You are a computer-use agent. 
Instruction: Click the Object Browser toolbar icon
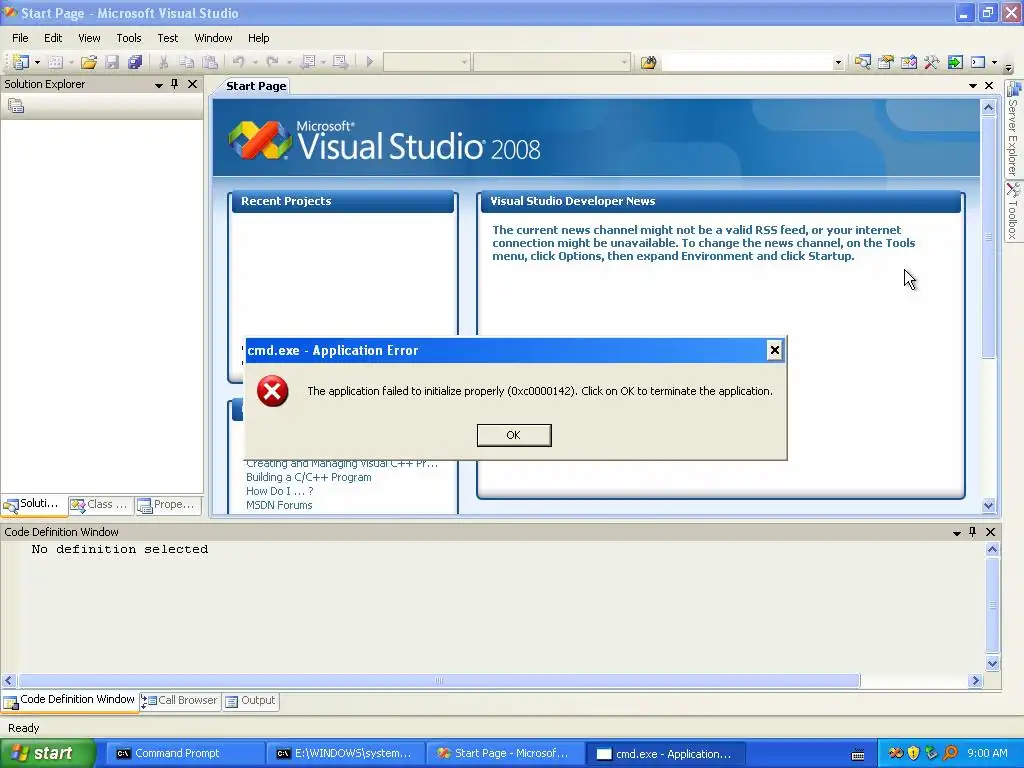[909, 62]
